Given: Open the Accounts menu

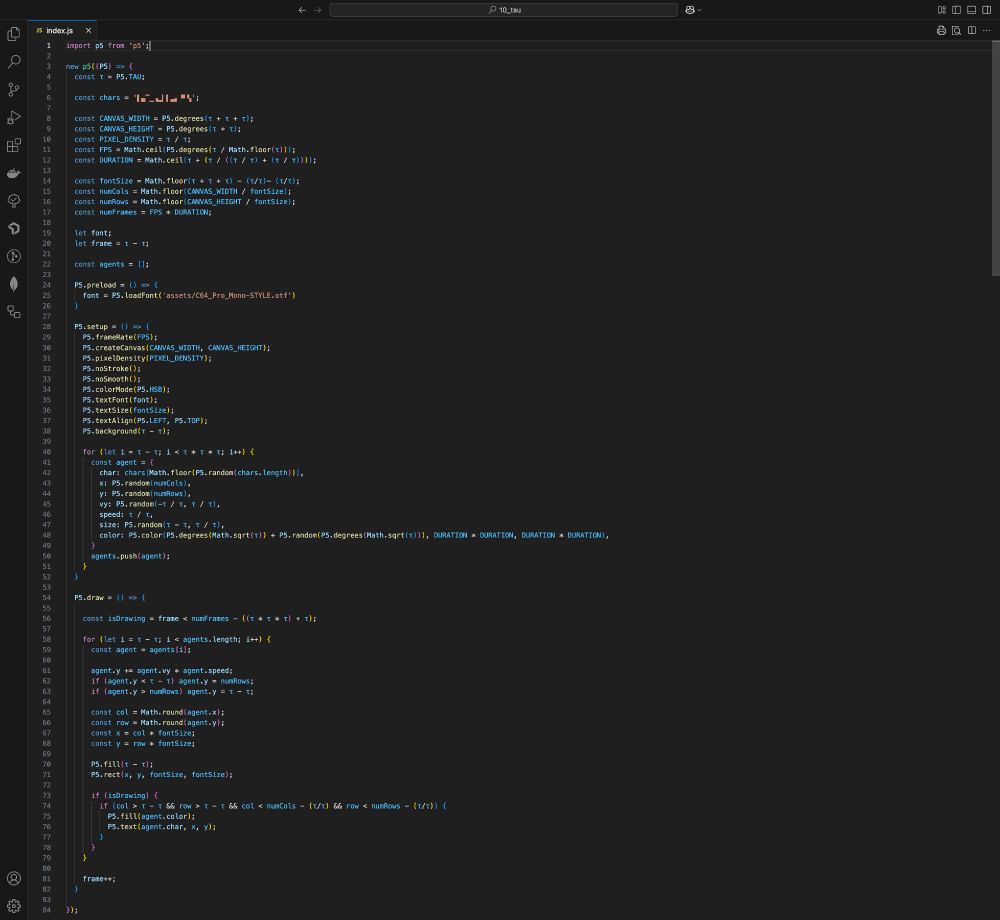Looking at the screenshot, I should [13, 878].
